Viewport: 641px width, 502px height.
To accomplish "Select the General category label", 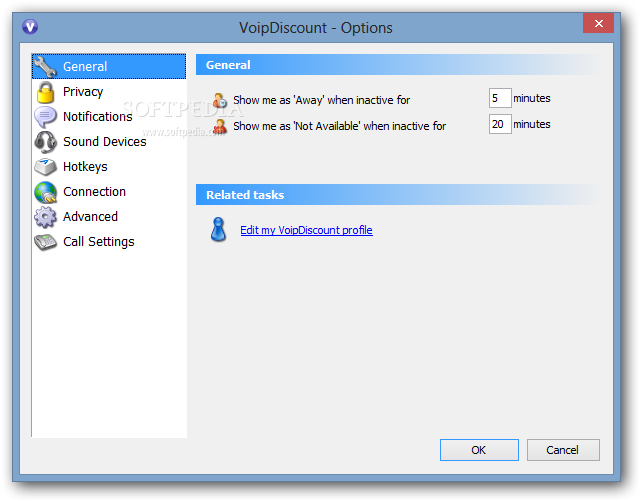I will pos(85,66).
